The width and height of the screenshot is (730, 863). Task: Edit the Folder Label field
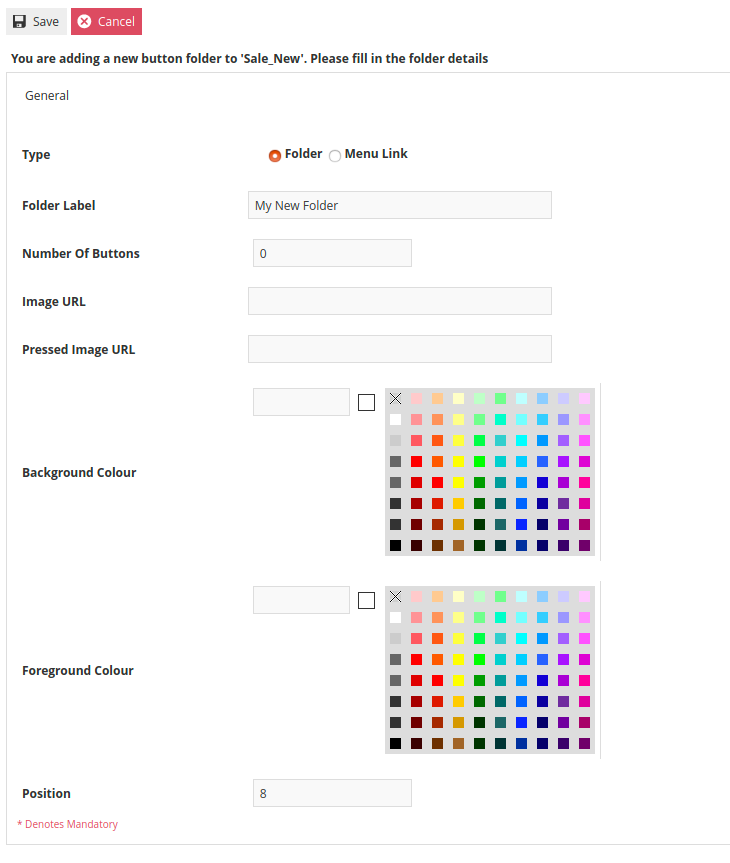[400, 205]
